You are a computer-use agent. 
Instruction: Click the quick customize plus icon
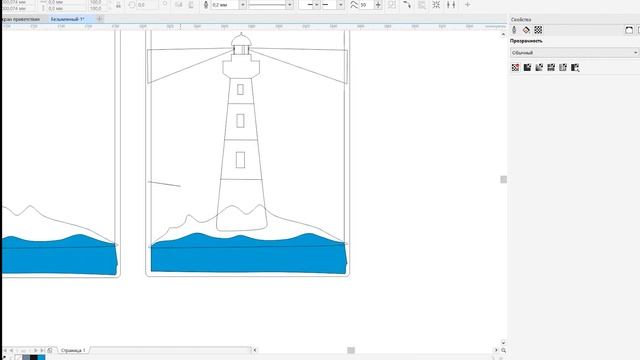click(x=468, y=5)
